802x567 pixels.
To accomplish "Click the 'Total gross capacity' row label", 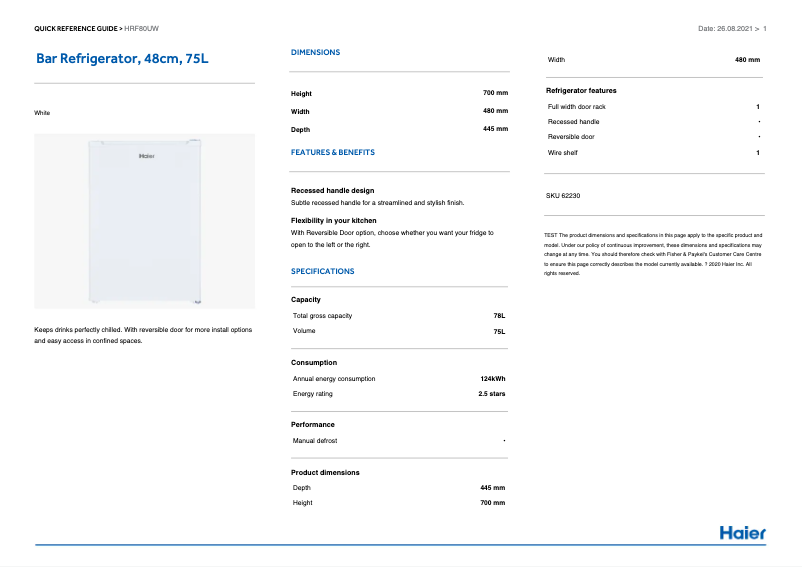I will [322, 316].
